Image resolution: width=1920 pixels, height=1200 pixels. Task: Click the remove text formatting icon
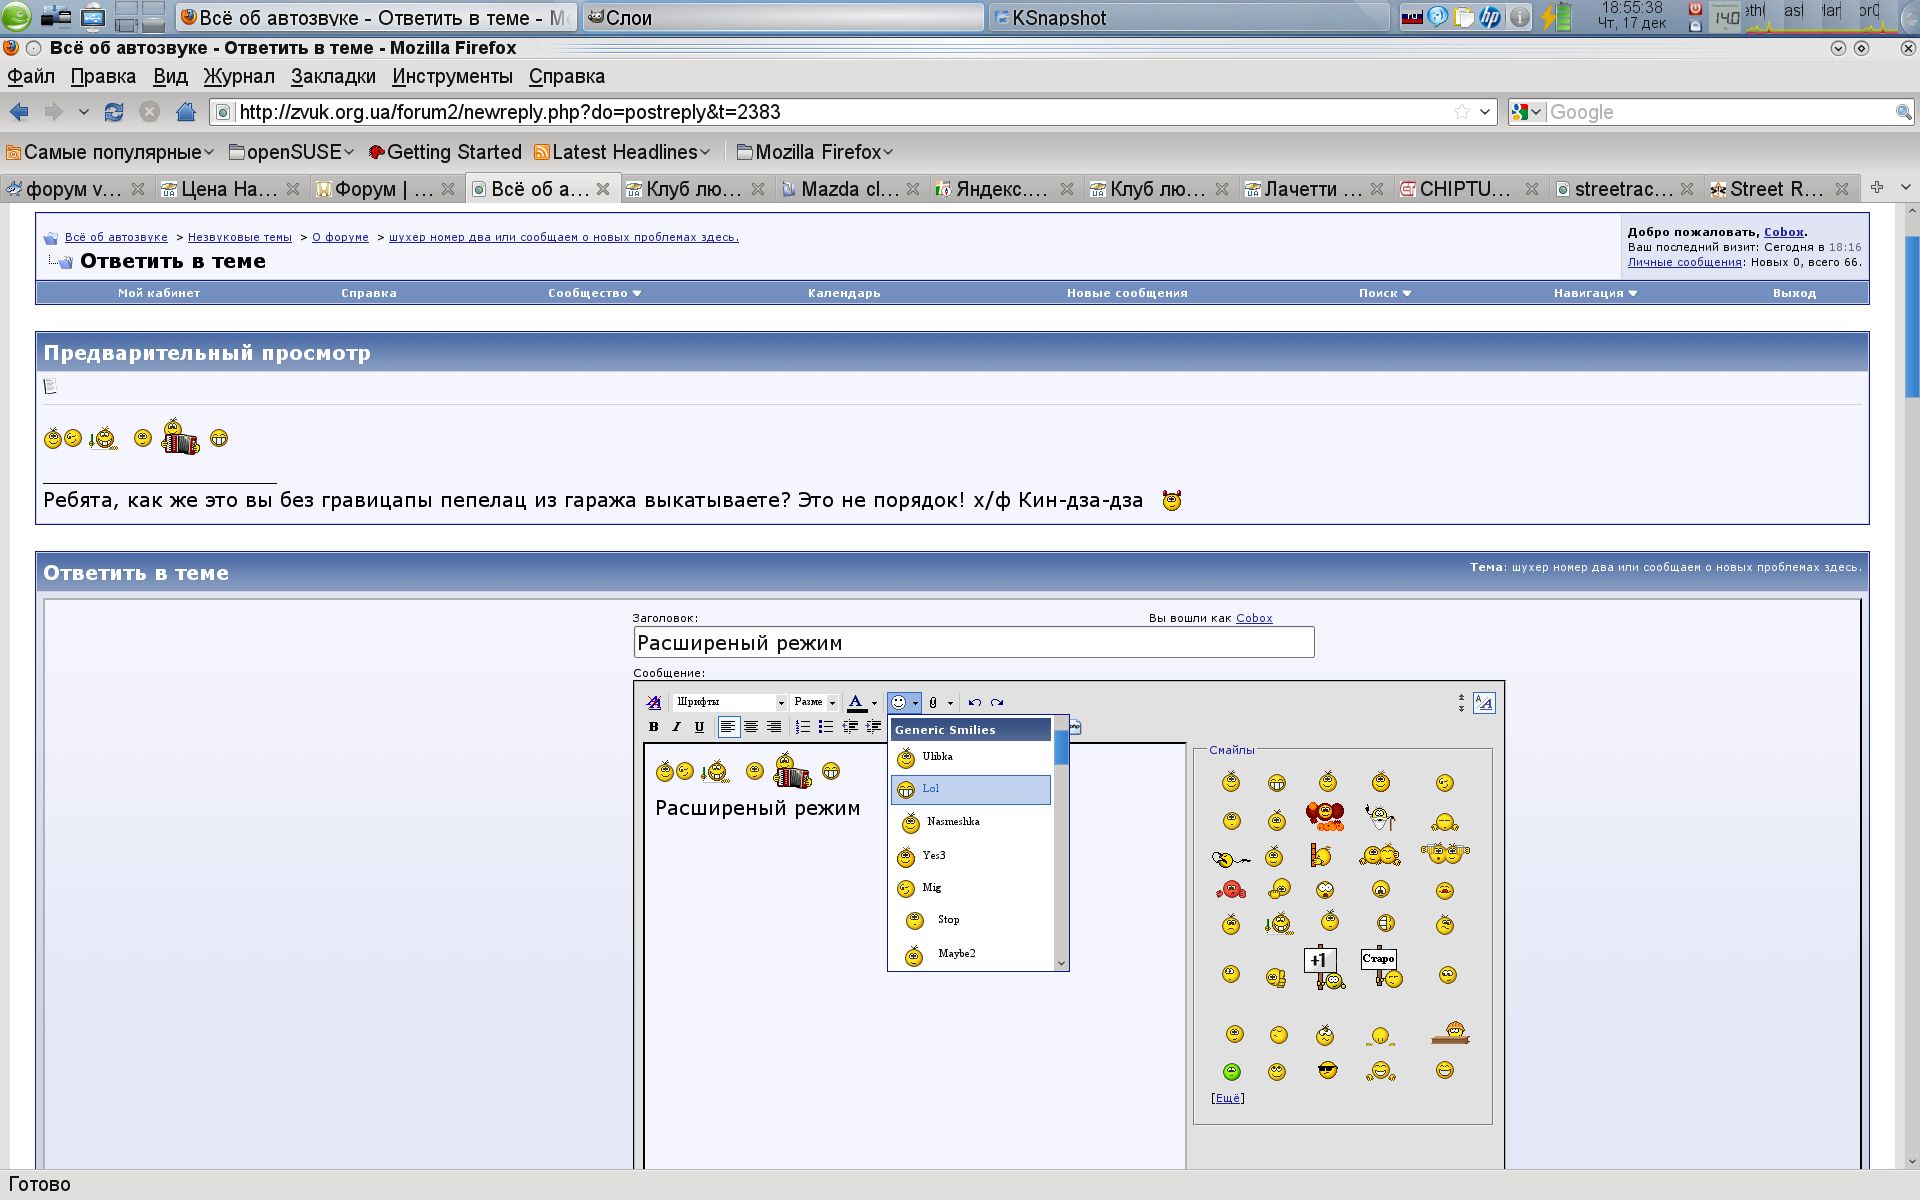point(654,702)
